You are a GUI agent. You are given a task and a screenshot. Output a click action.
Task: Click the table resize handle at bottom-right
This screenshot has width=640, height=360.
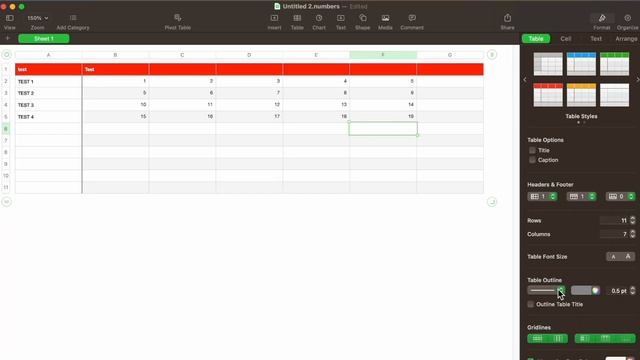[x=492, y=202]
